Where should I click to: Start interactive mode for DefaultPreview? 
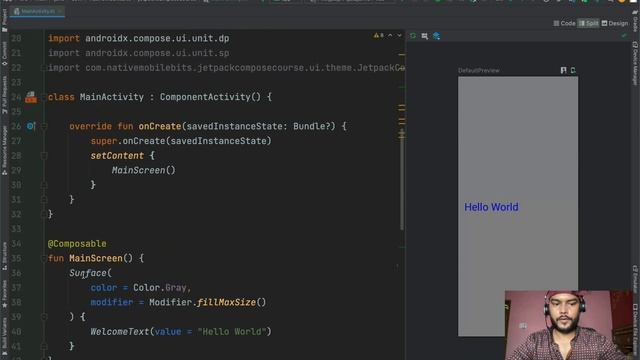click(563, 70)
